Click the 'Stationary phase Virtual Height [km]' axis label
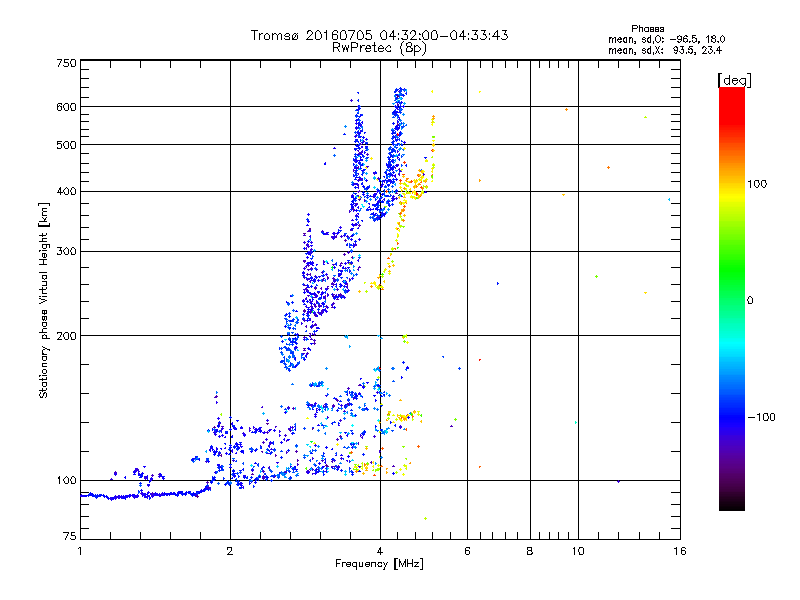This screenshot has width=800, height=600. pos(44,300)
